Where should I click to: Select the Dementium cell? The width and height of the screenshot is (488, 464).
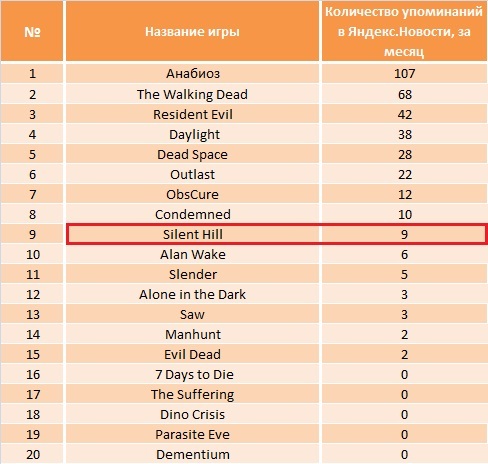[192, 454]
